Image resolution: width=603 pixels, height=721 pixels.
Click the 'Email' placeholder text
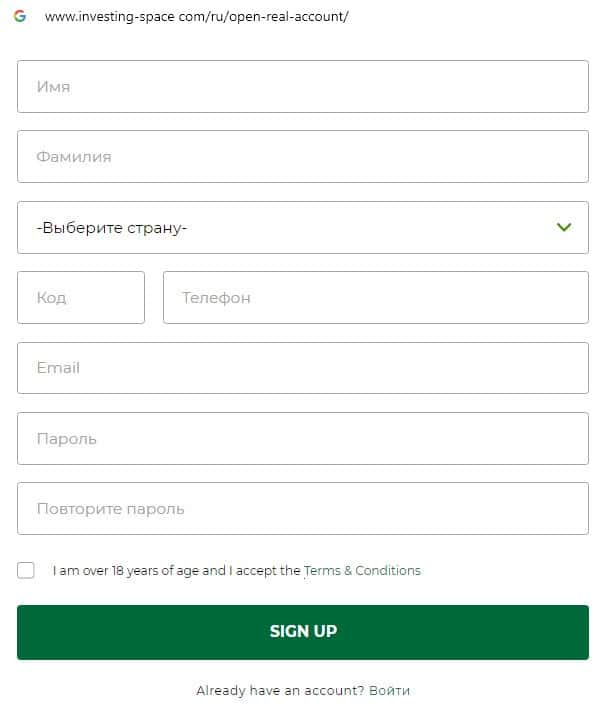pyautogui.click(x=58, y=368)
